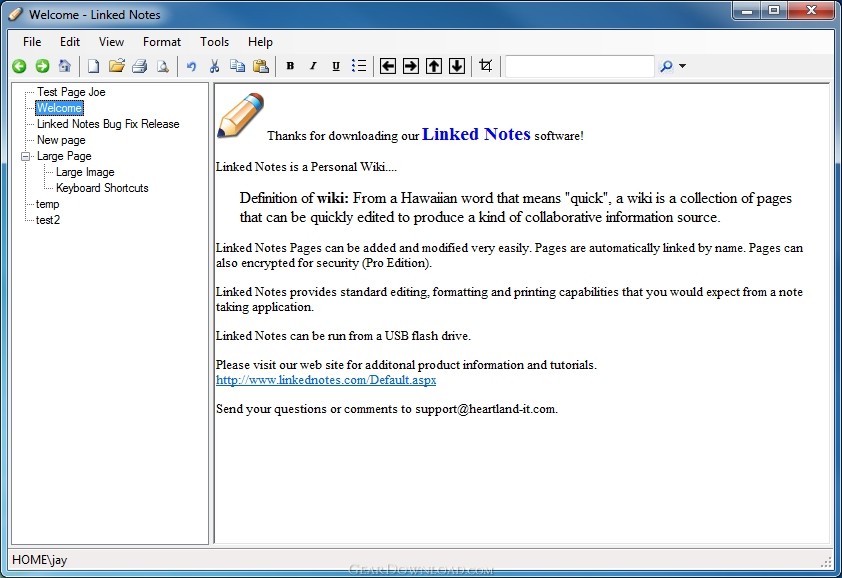
Task: Click the crop-shaped toolbar icon
Action: [485, 66]
